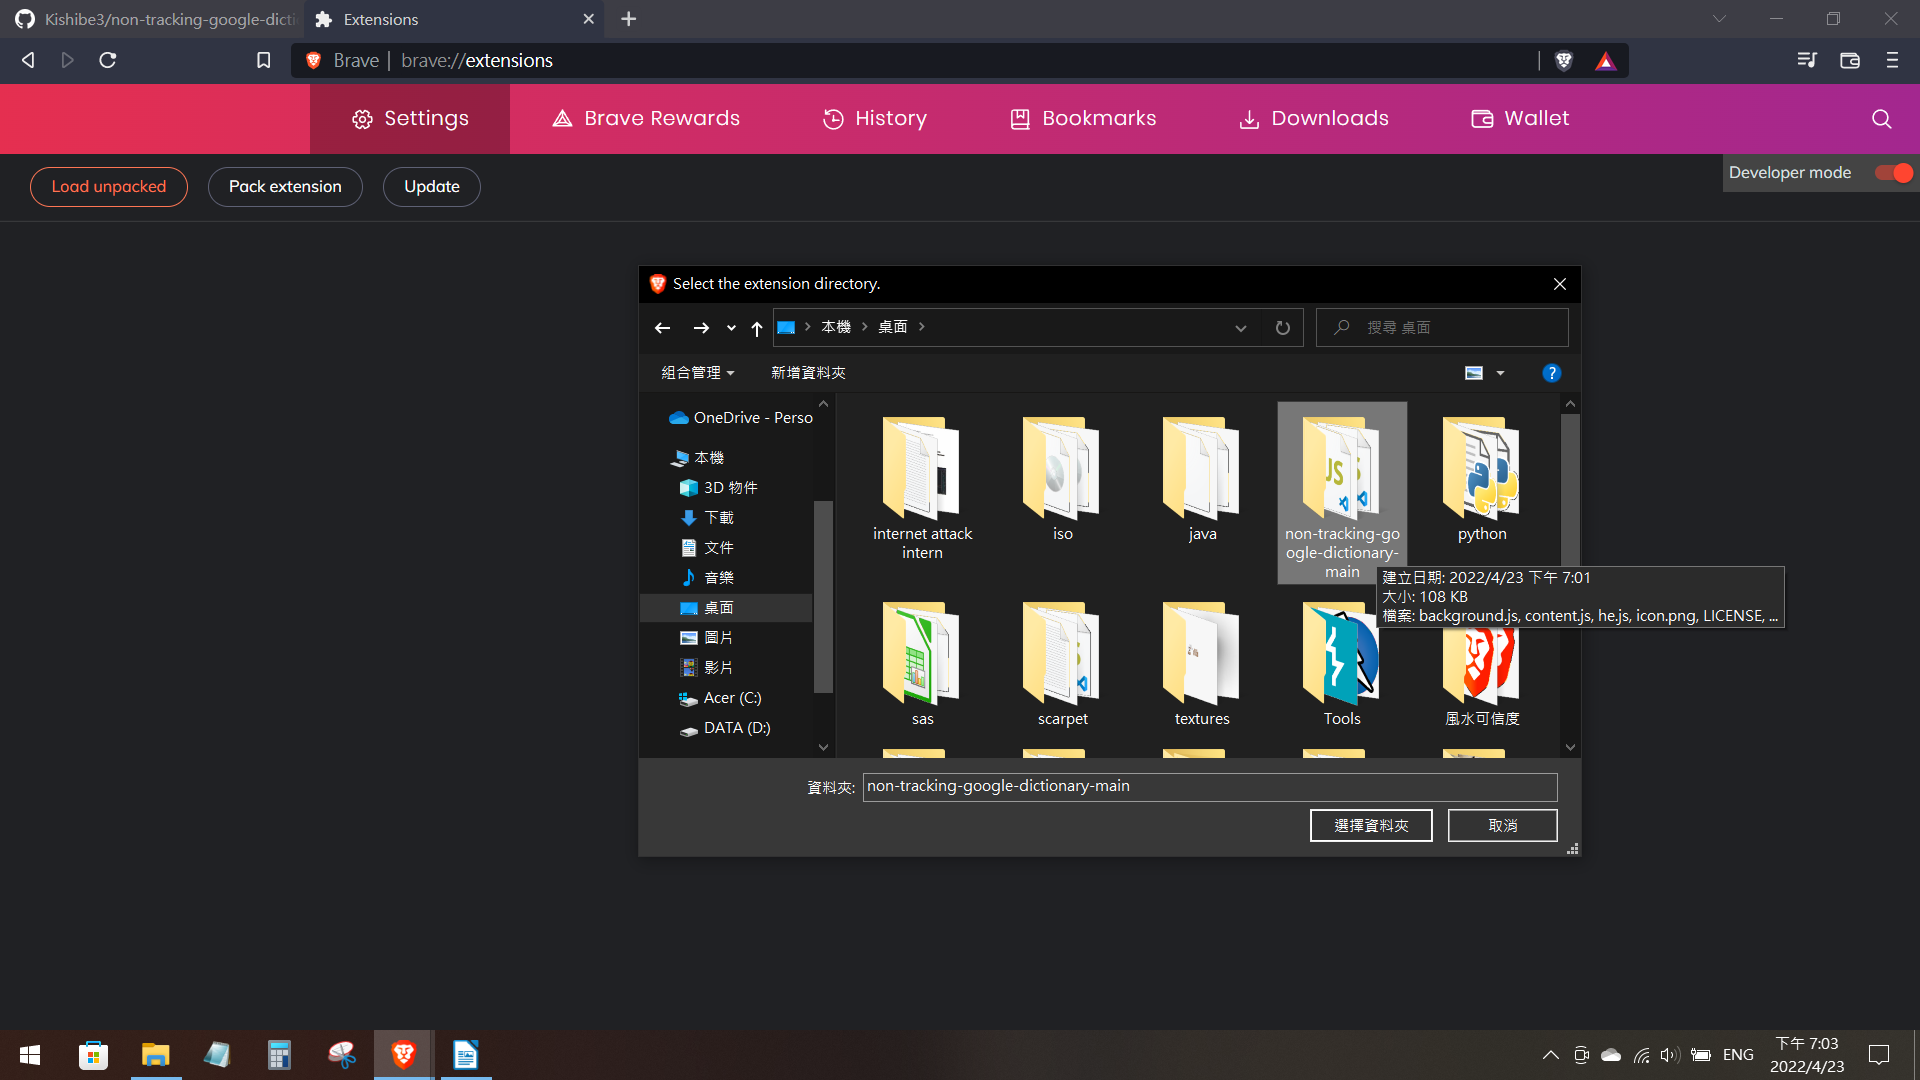Image resolution: width=1920 pixels, height=1080 pixels.
Task: Open the 組合管理 dropdown menu
Action: coord(697,373)
